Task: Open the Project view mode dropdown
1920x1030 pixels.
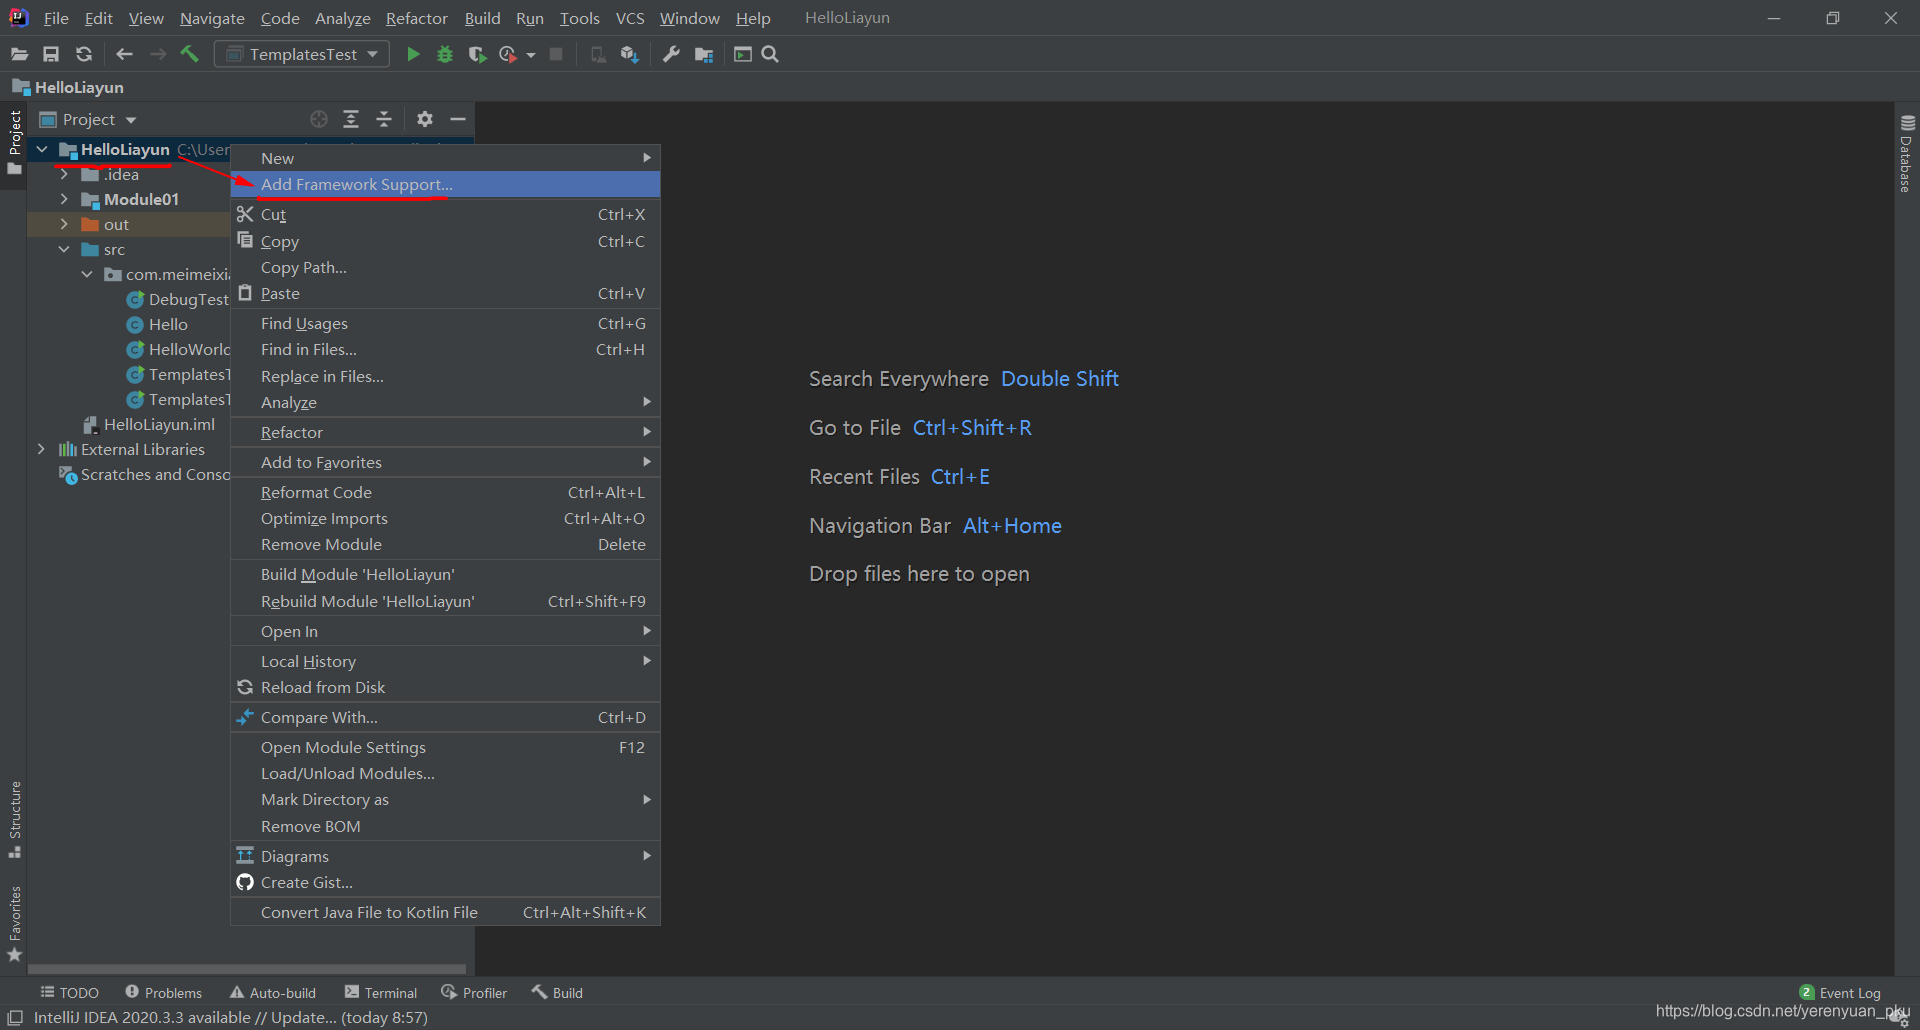Action: point(88,119)
